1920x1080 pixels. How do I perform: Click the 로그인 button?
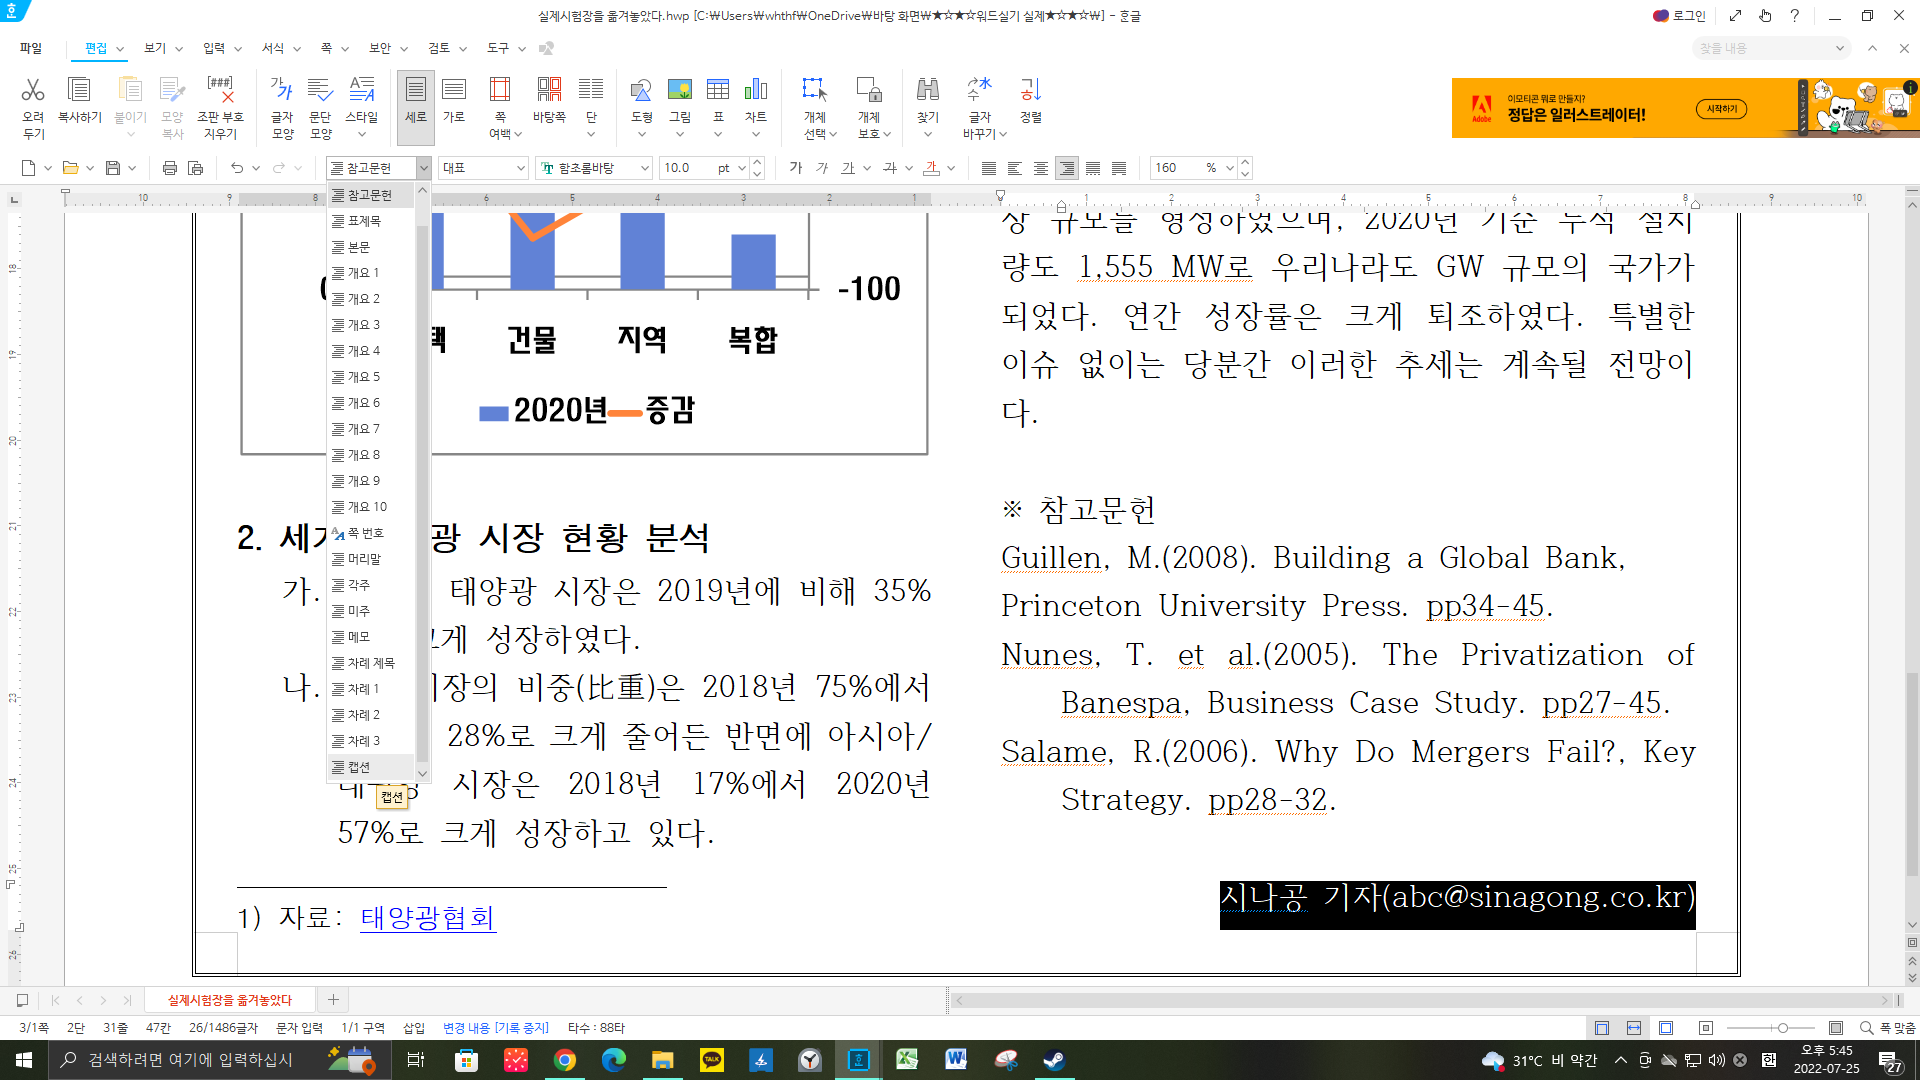tap(1680, 16)
